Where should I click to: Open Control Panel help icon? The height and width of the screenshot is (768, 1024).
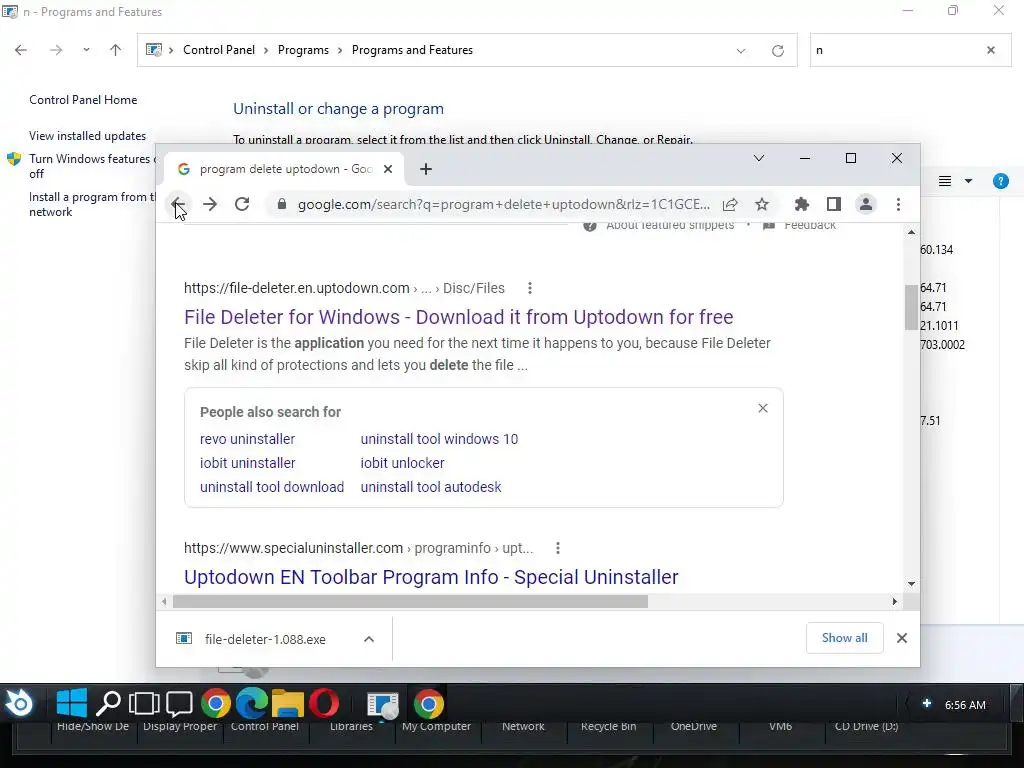[x=1000, y=181]
